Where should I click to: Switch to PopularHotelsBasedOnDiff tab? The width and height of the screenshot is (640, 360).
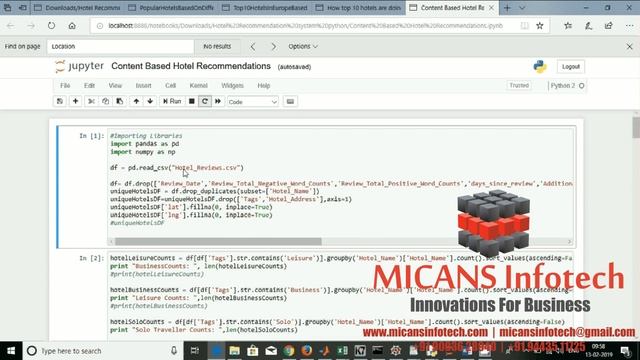pos(171,8)
